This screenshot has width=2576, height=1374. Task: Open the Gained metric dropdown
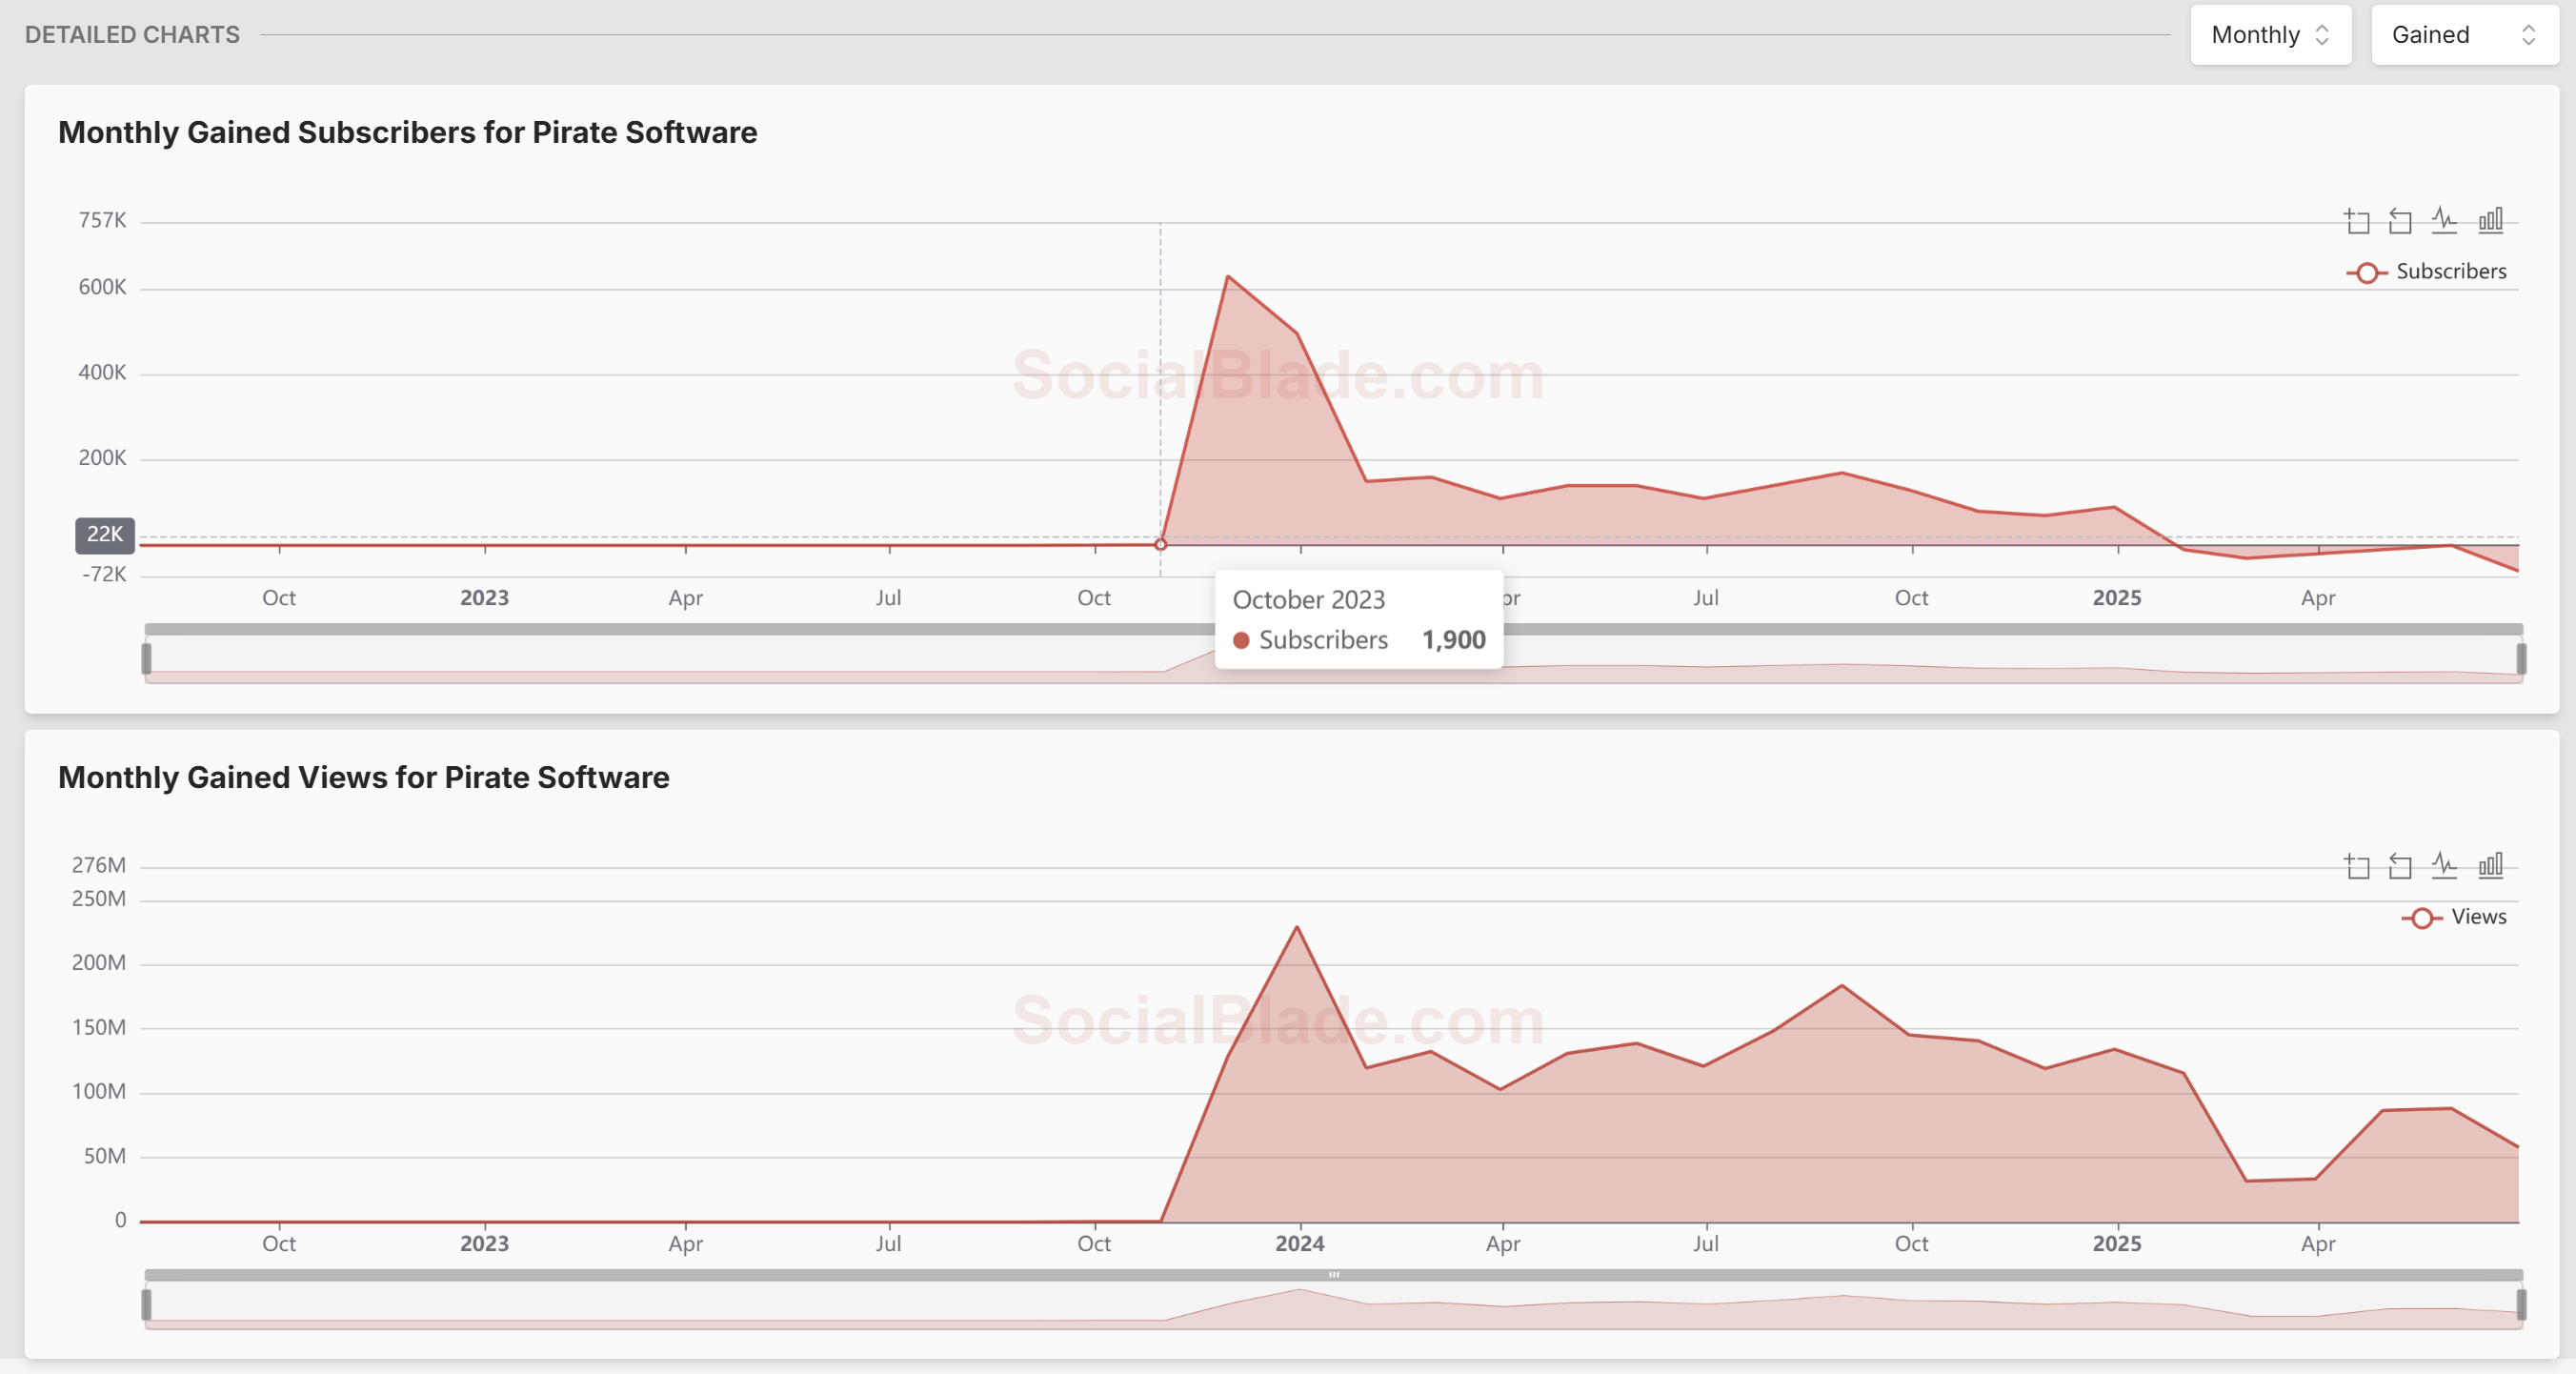point(2464,35)
